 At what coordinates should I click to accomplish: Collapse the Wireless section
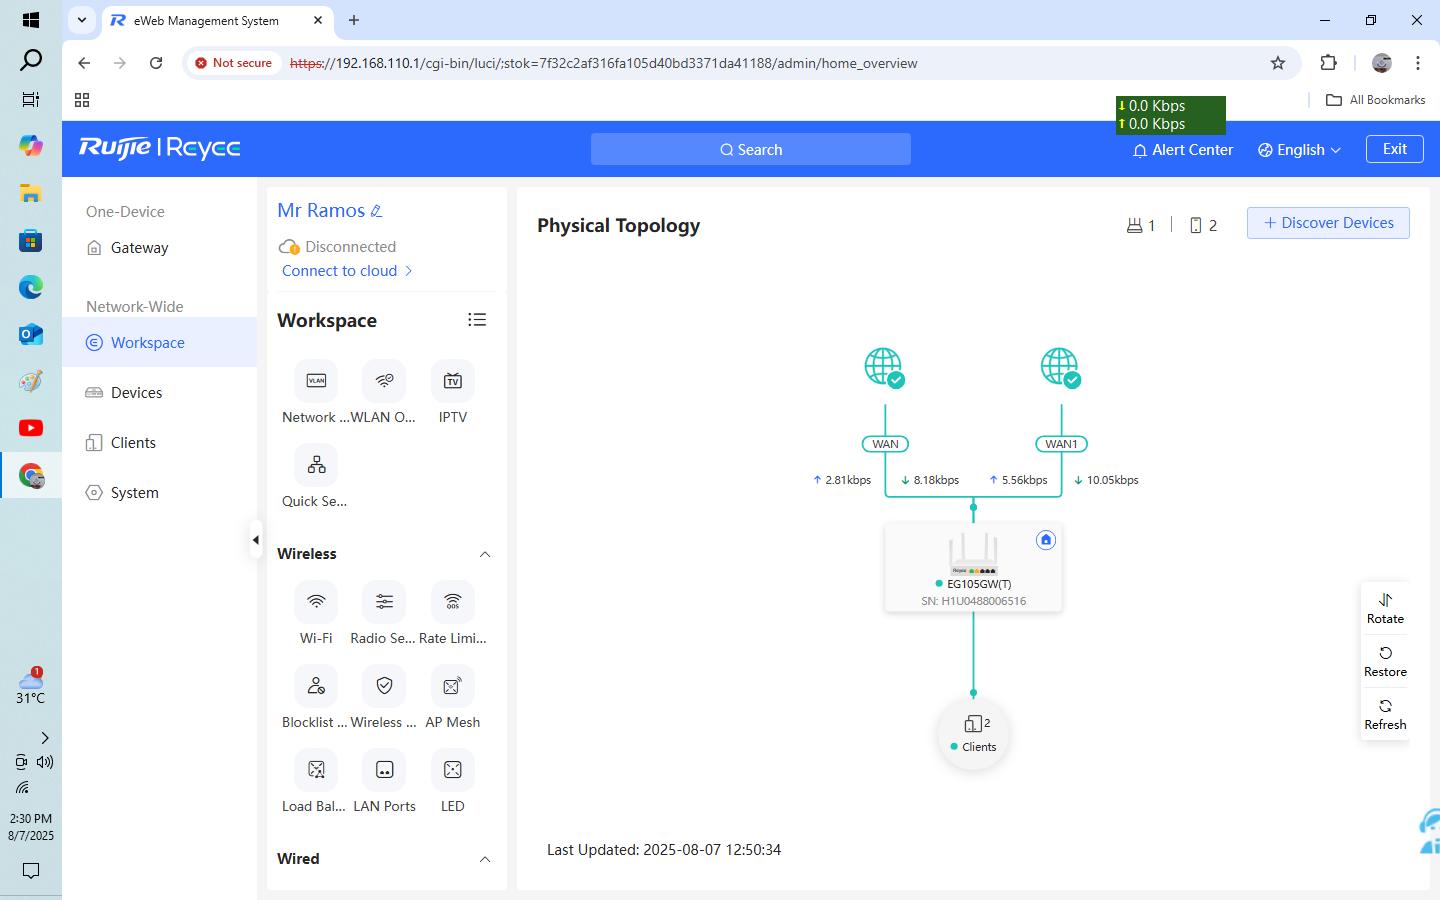click(485, 554)
